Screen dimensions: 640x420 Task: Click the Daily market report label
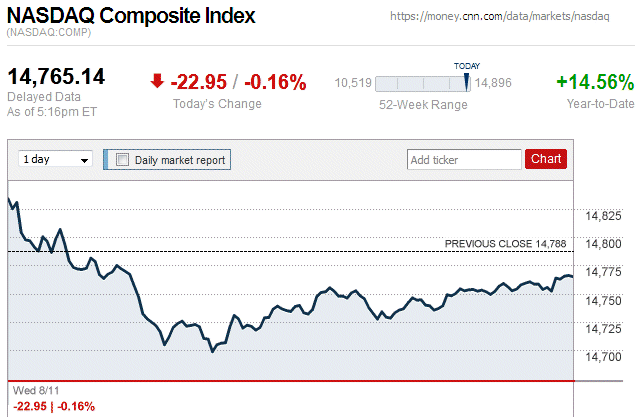coord(180,160)
